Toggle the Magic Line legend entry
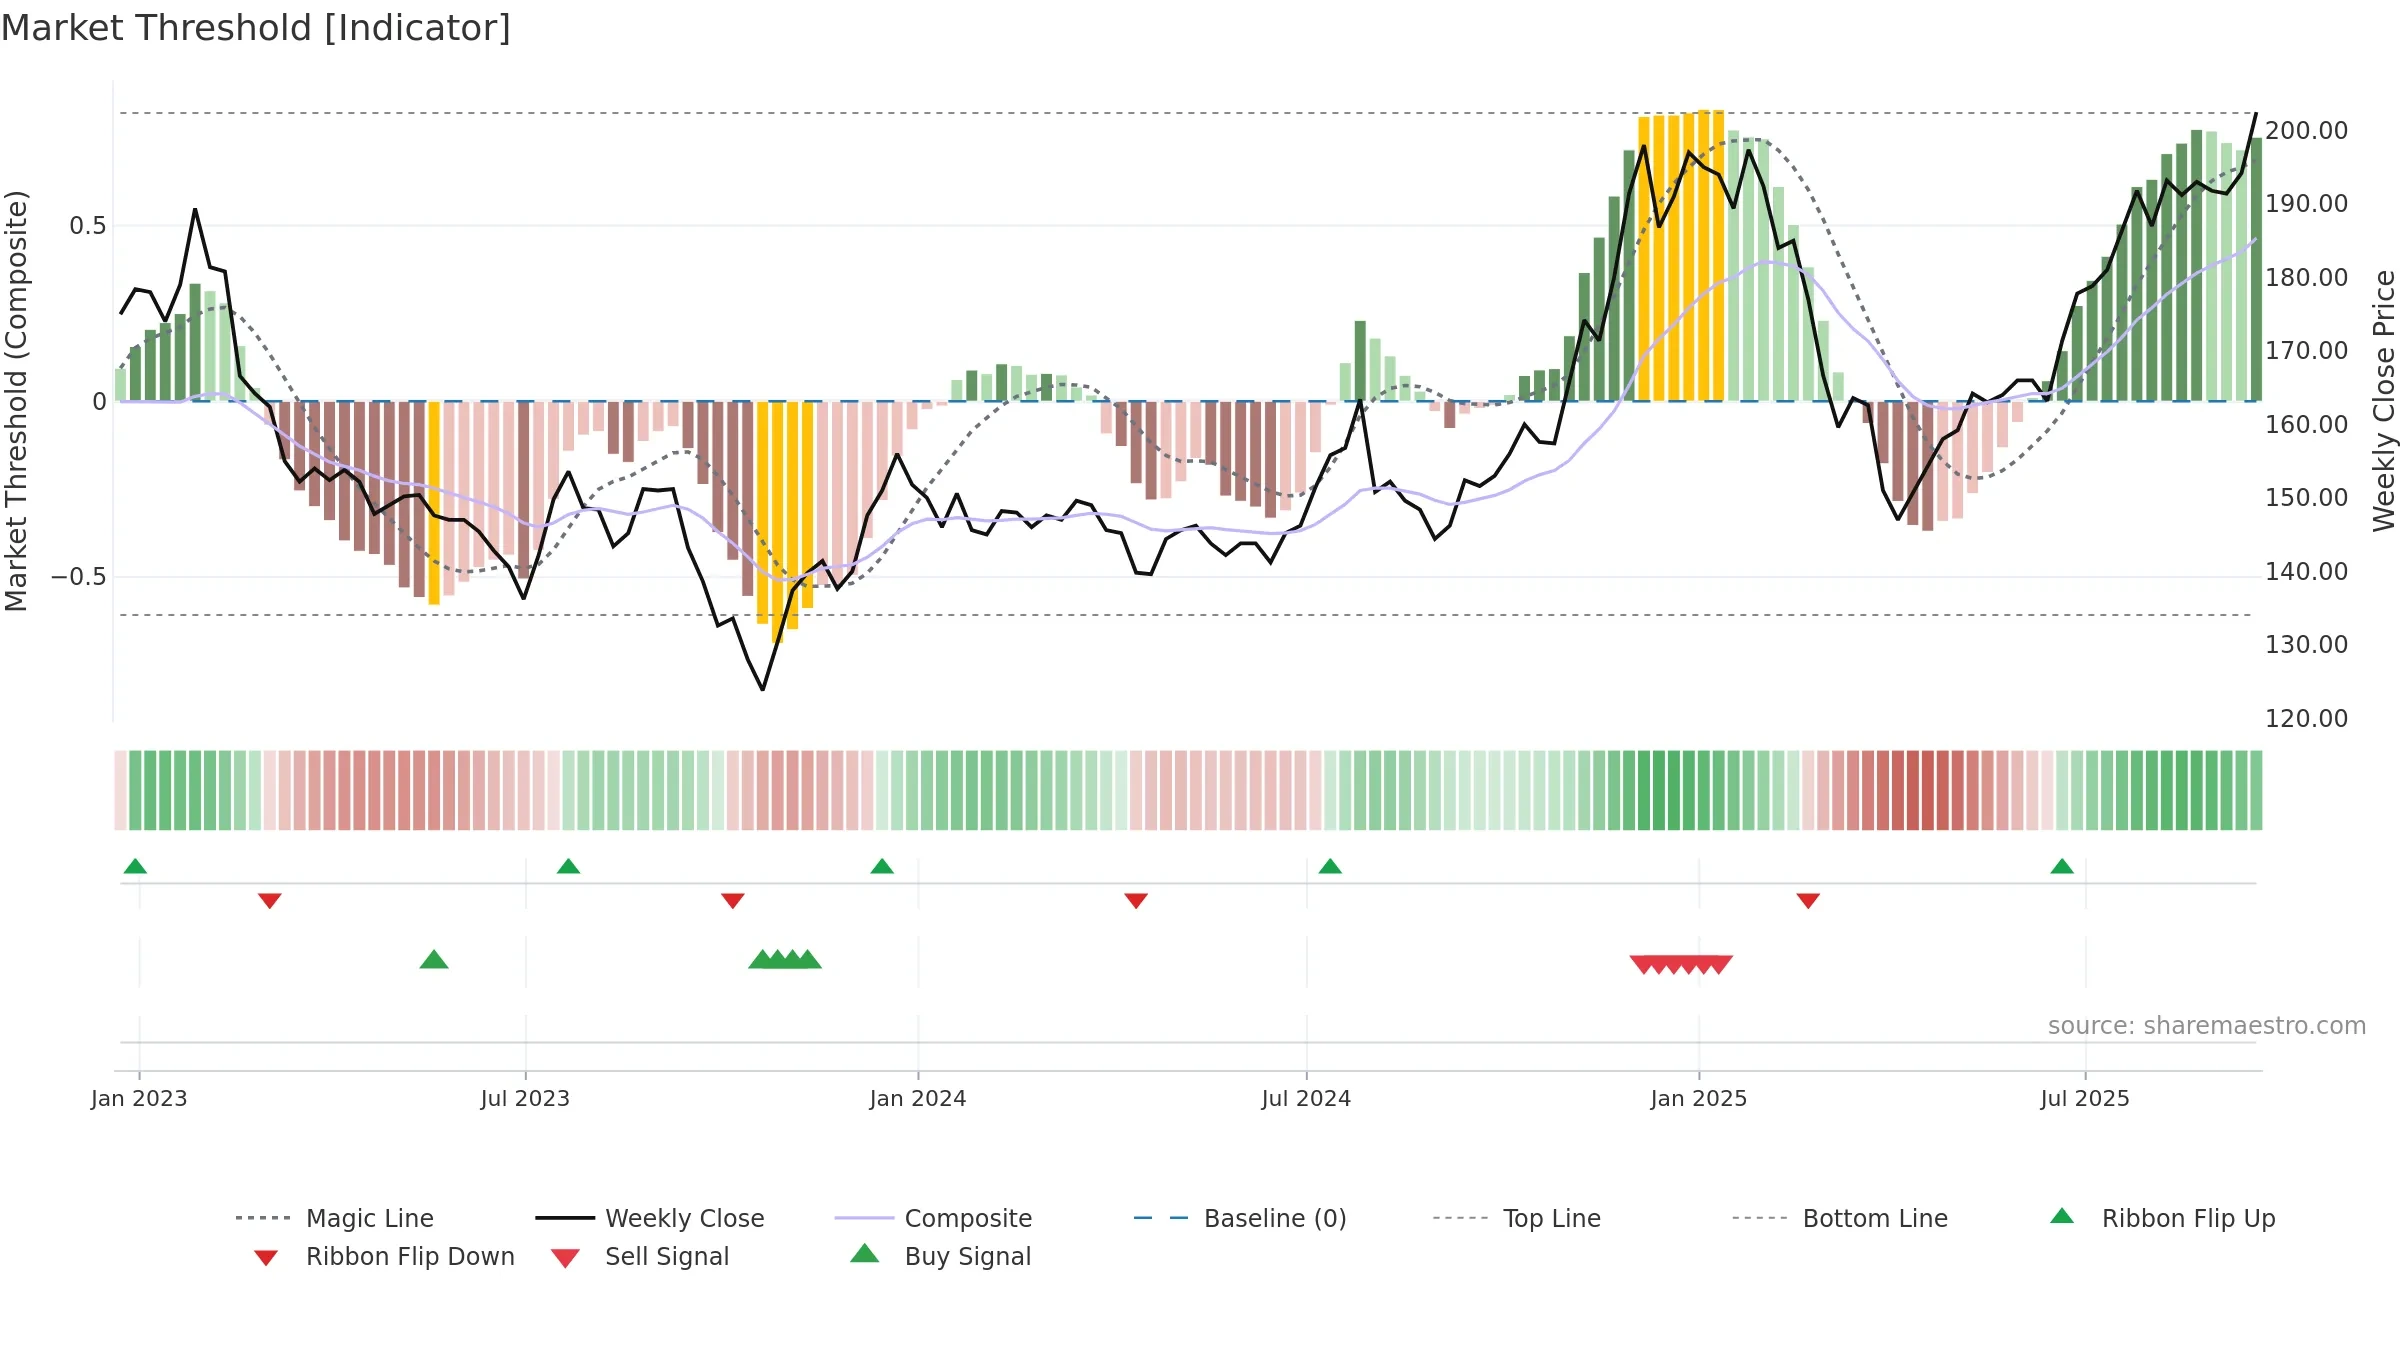The image size is (2400, 1350). coord(334,1218)
